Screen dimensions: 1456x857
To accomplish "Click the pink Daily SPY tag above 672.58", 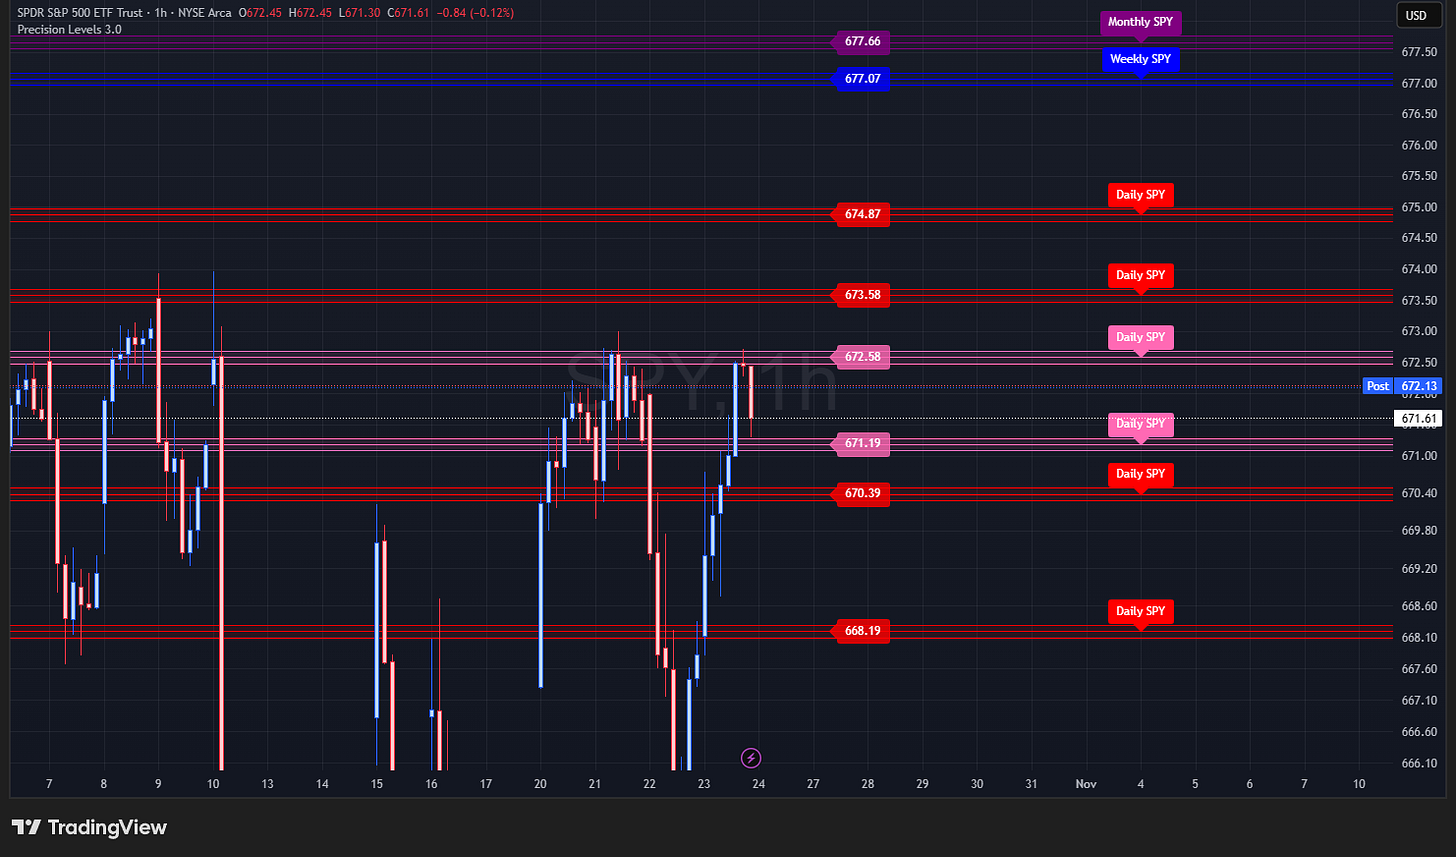I will coord(1141,337).
